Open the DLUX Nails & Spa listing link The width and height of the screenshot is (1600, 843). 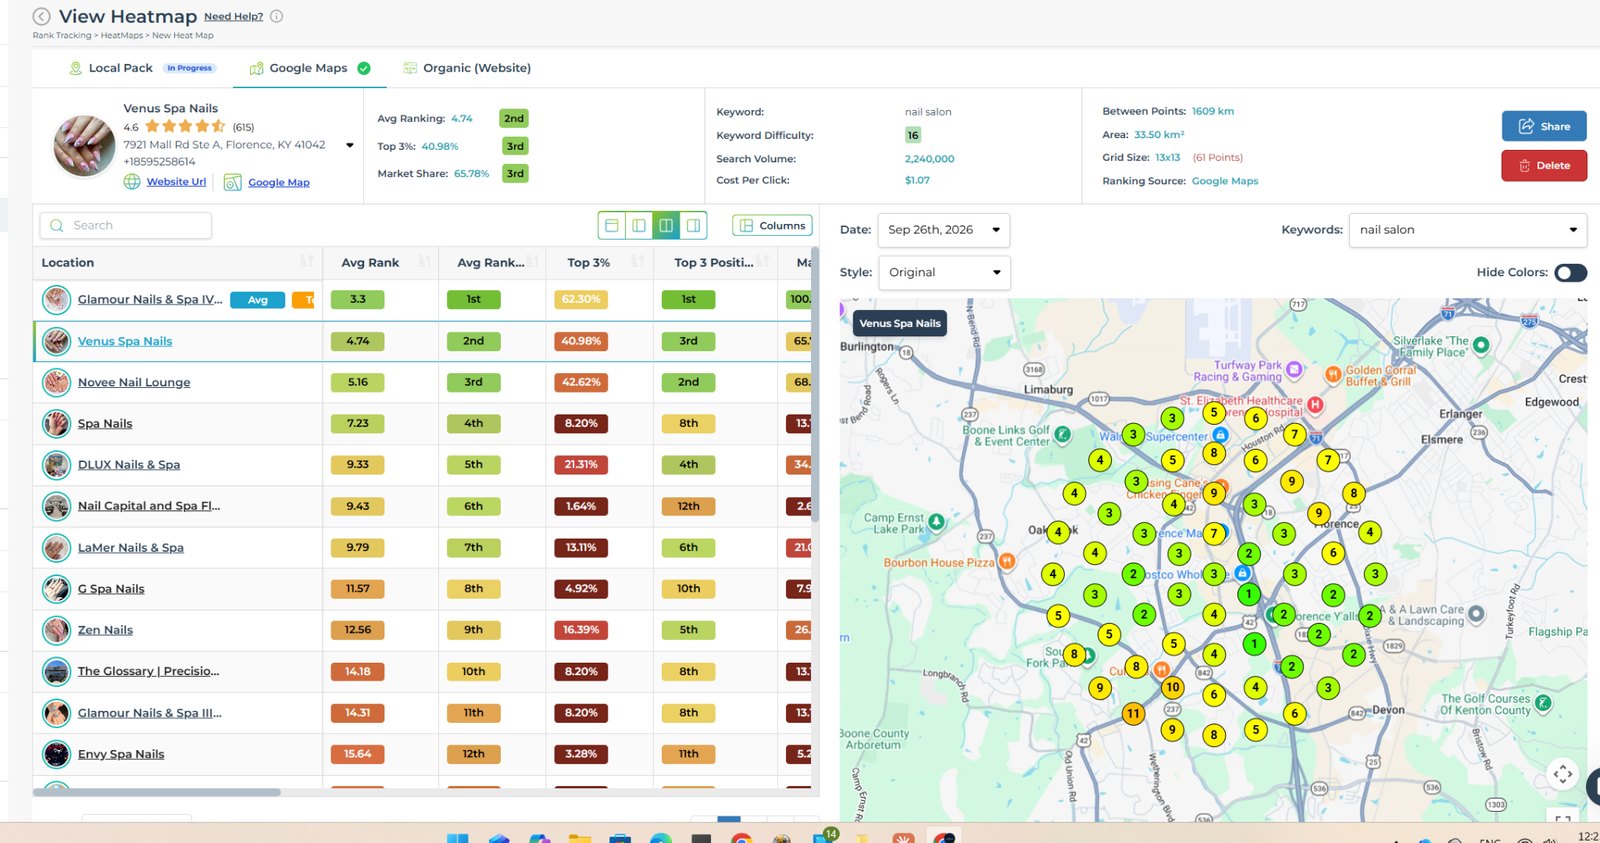(x=129, y=464)
